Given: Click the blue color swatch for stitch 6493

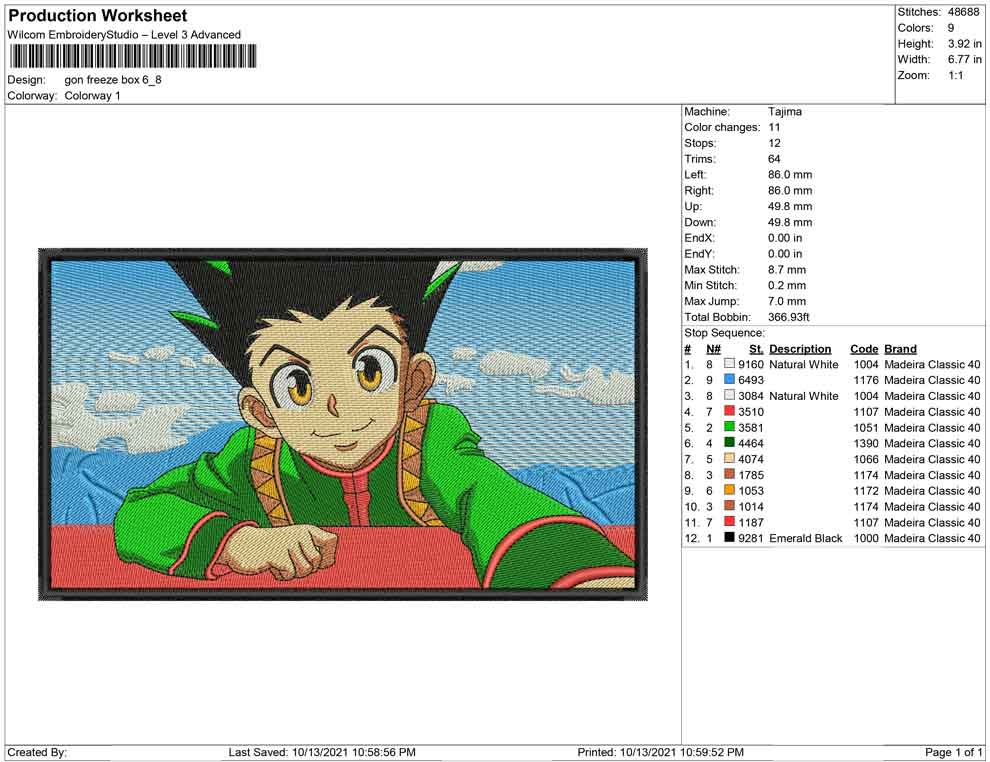Looking at the screenshot, I should (x=729, y=379).
